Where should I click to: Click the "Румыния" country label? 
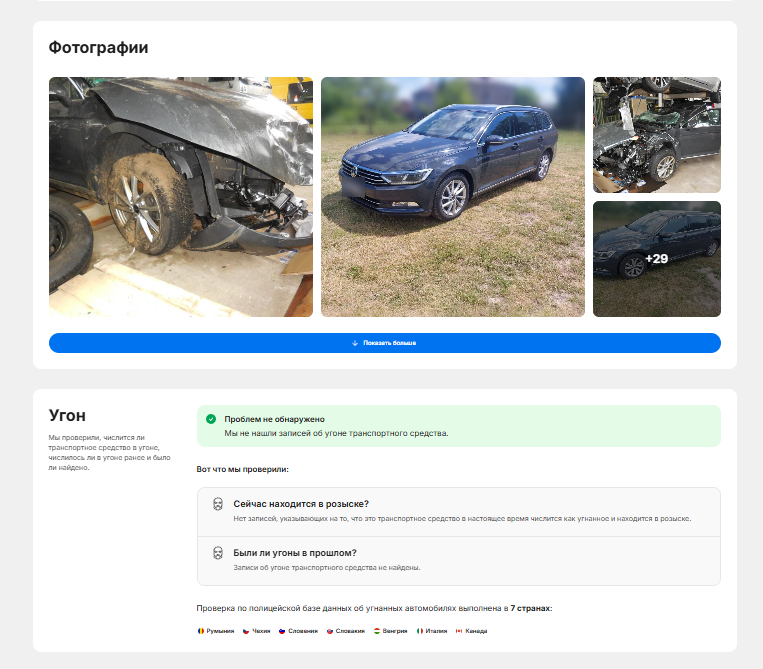click(x=220, y=631)
